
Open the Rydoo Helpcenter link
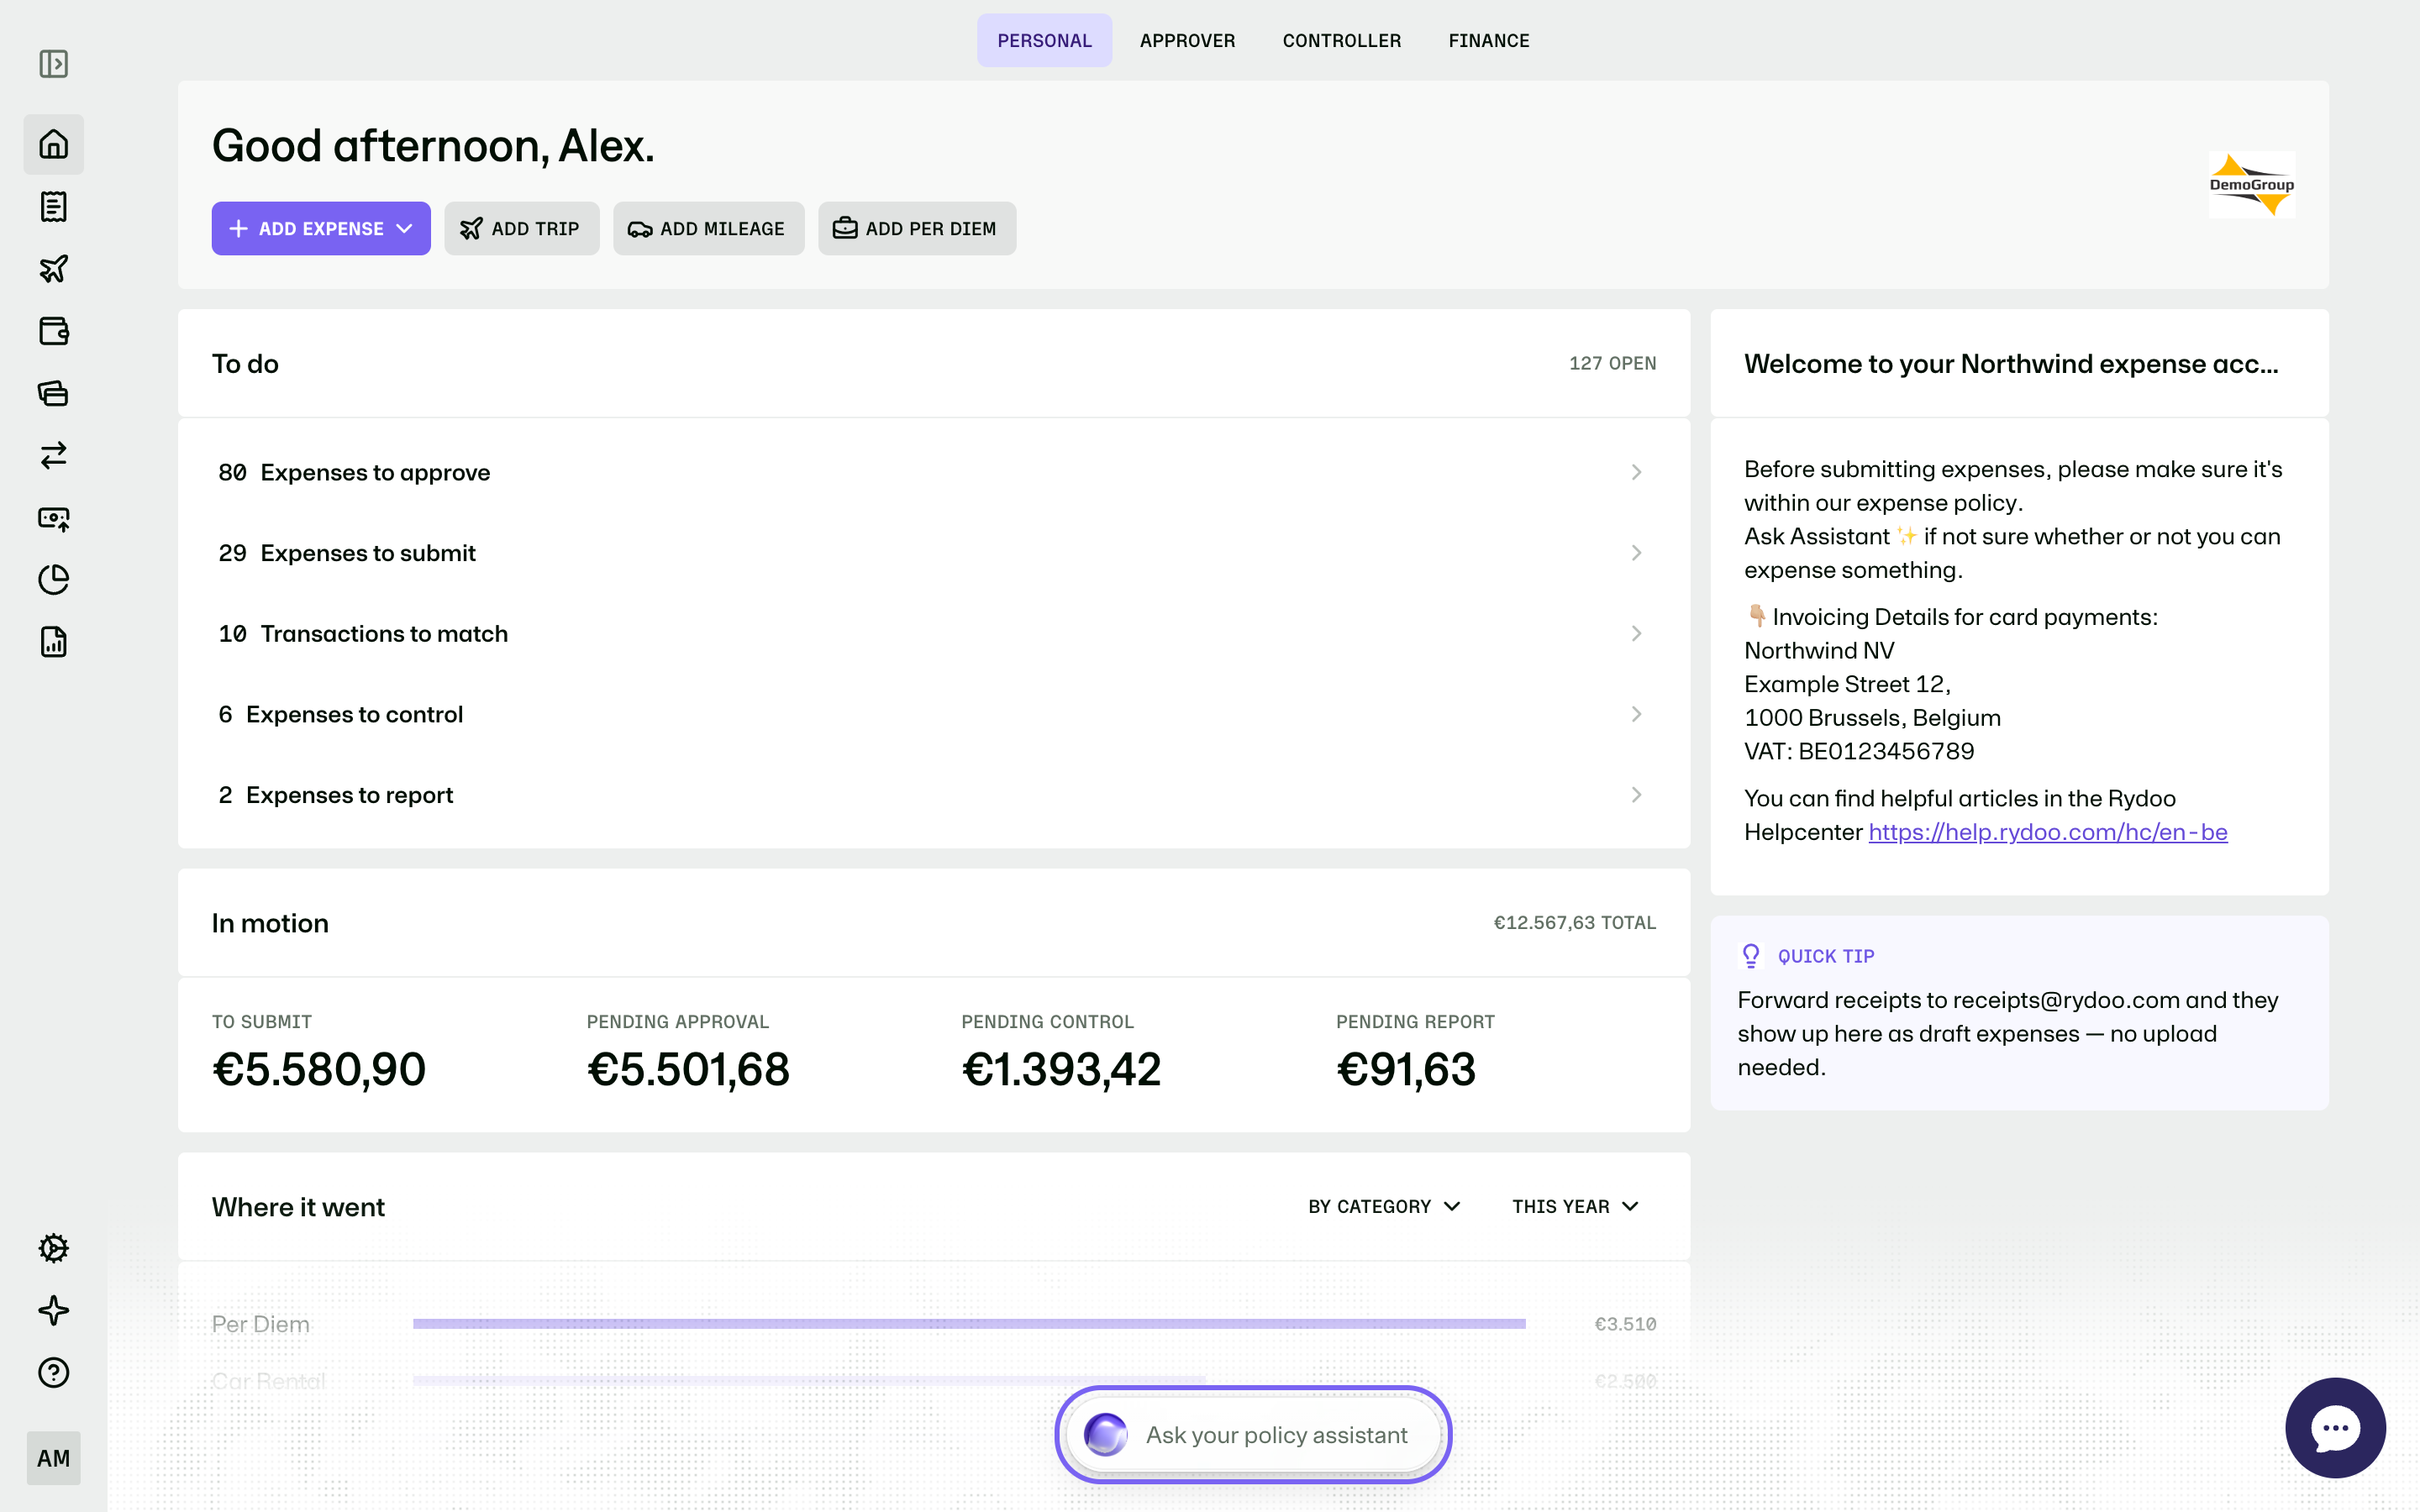[x=2048, y=832]
